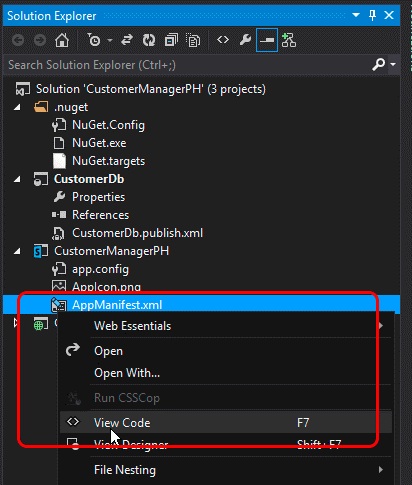Click the Show All Files icon
412x485 pixels.
193,40
